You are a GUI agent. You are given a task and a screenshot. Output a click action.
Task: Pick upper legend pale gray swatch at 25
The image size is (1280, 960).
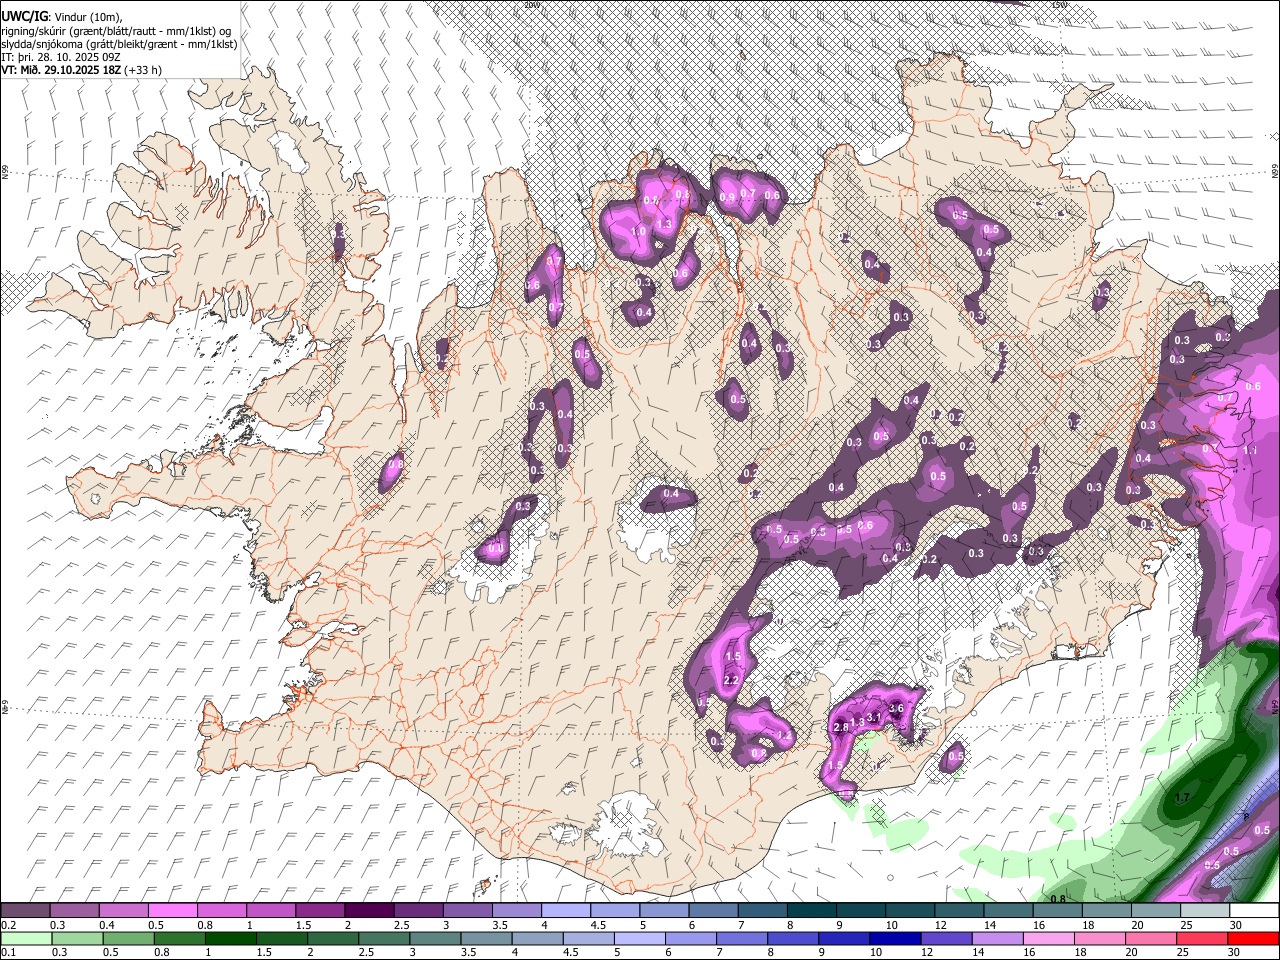pyautogui.click(x=1203, y=910)
